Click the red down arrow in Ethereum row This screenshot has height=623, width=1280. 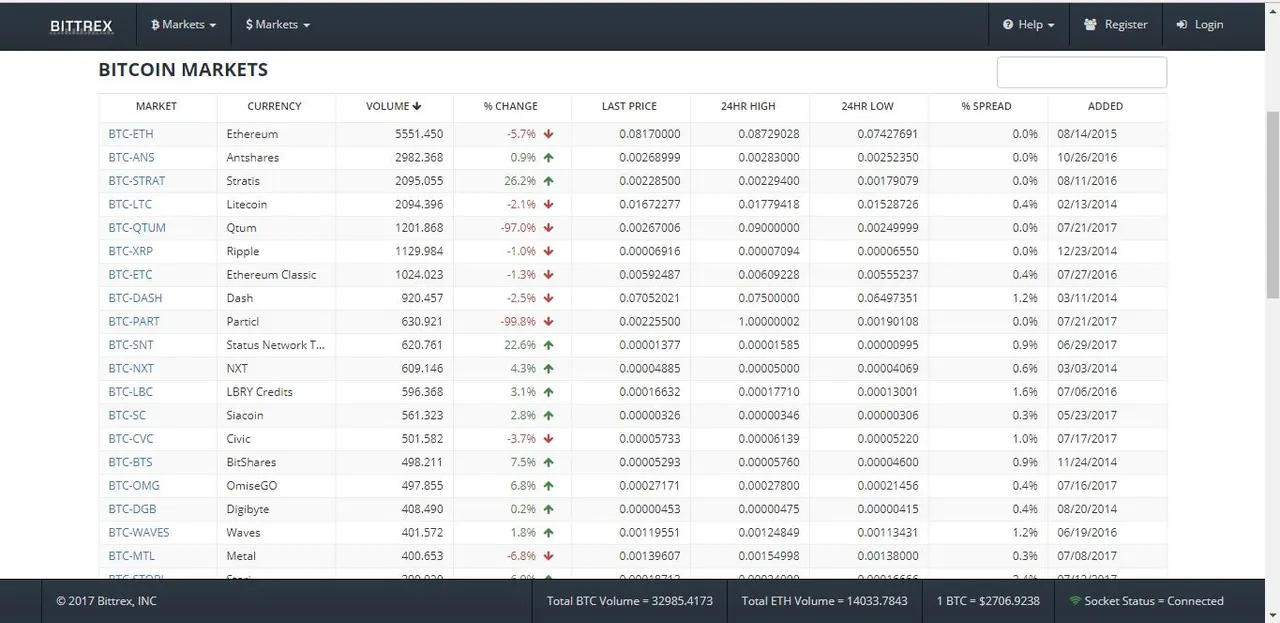point(549,134)
